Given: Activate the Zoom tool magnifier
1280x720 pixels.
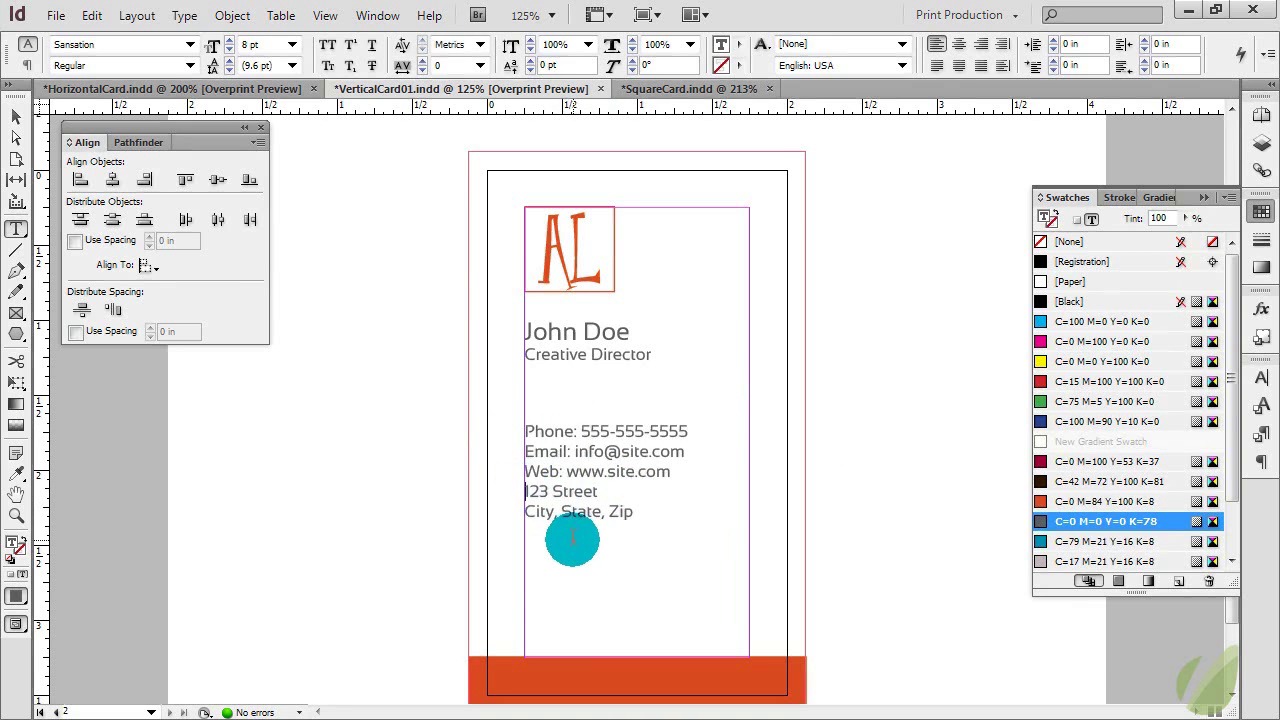Looking at the screenshot, I should coord(16,515).
